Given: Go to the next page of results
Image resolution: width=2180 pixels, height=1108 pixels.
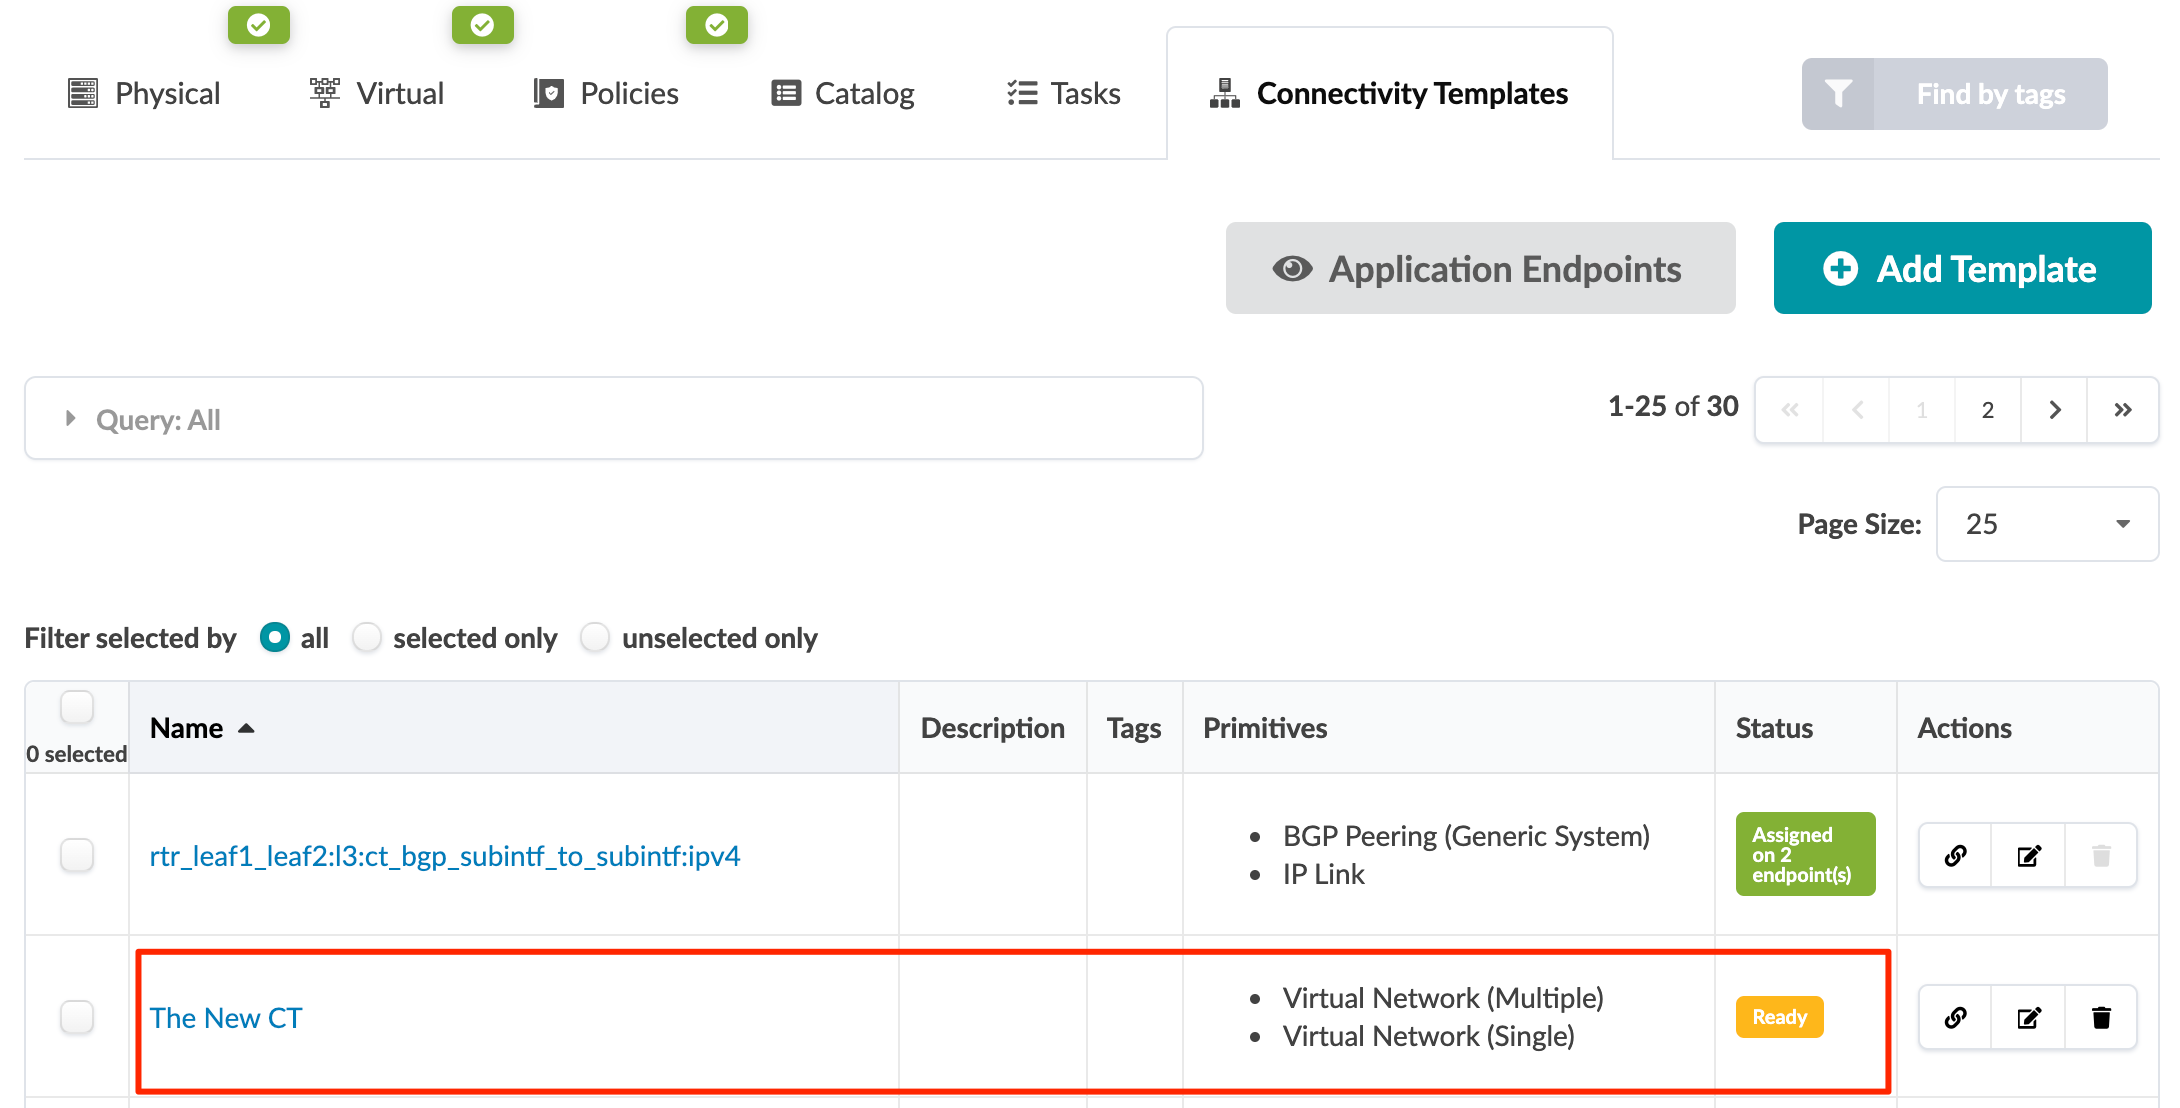Looking at the screenshot, I should pos(2055,409).
